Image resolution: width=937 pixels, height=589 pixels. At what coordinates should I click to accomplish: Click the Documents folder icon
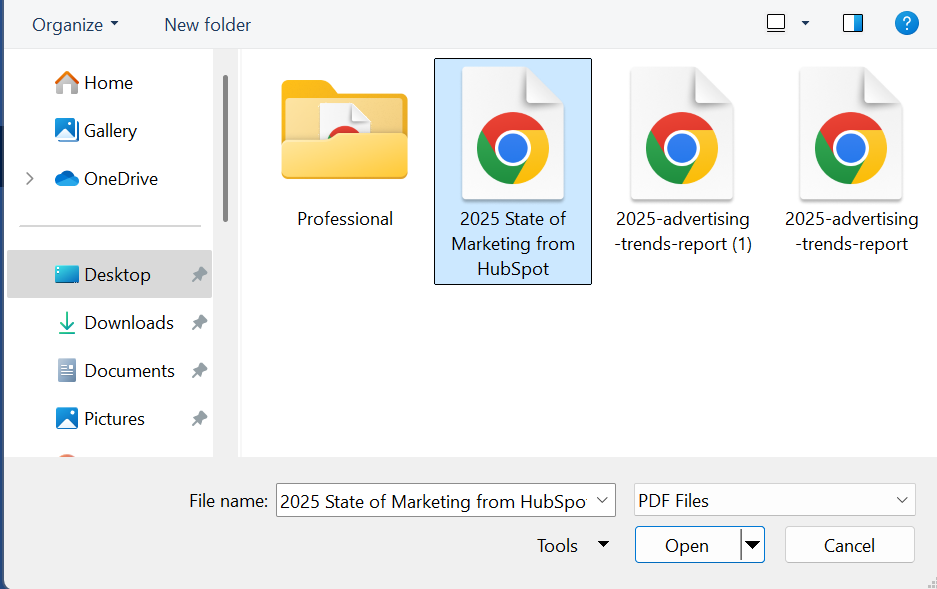coord(67,371)
